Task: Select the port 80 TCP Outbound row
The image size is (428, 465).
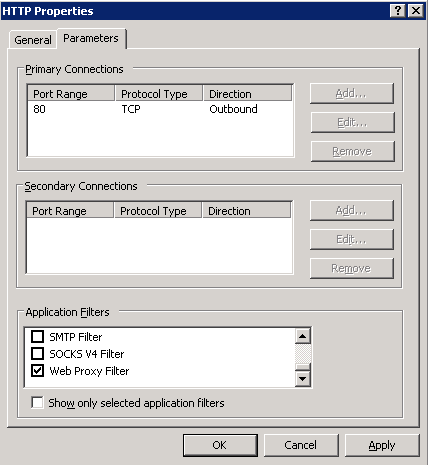Action: point(160,109)
